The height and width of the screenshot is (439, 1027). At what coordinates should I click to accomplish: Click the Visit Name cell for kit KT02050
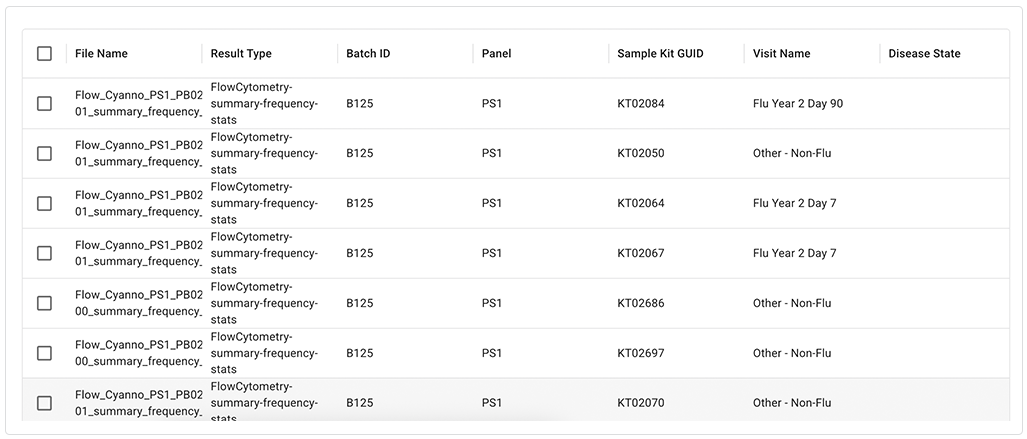click(792, 153)
